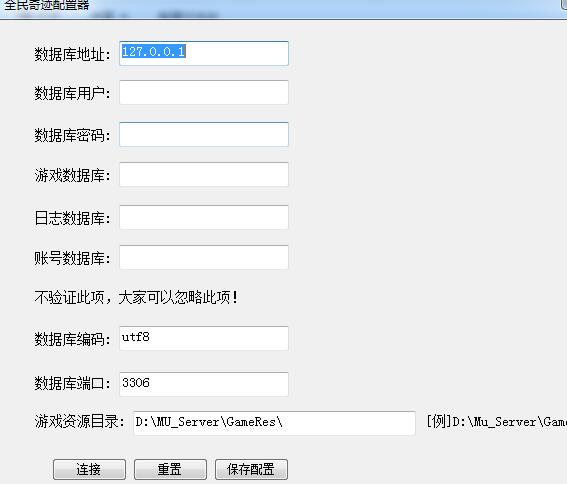
Task: Click the 连接 connect button
Action: [x=89, y=470]
